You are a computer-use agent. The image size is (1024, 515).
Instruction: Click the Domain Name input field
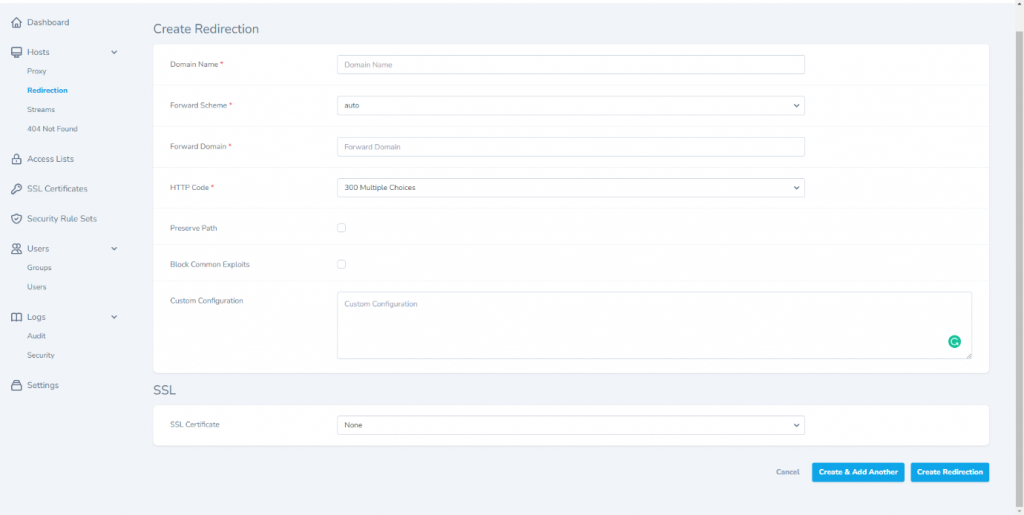570,64
